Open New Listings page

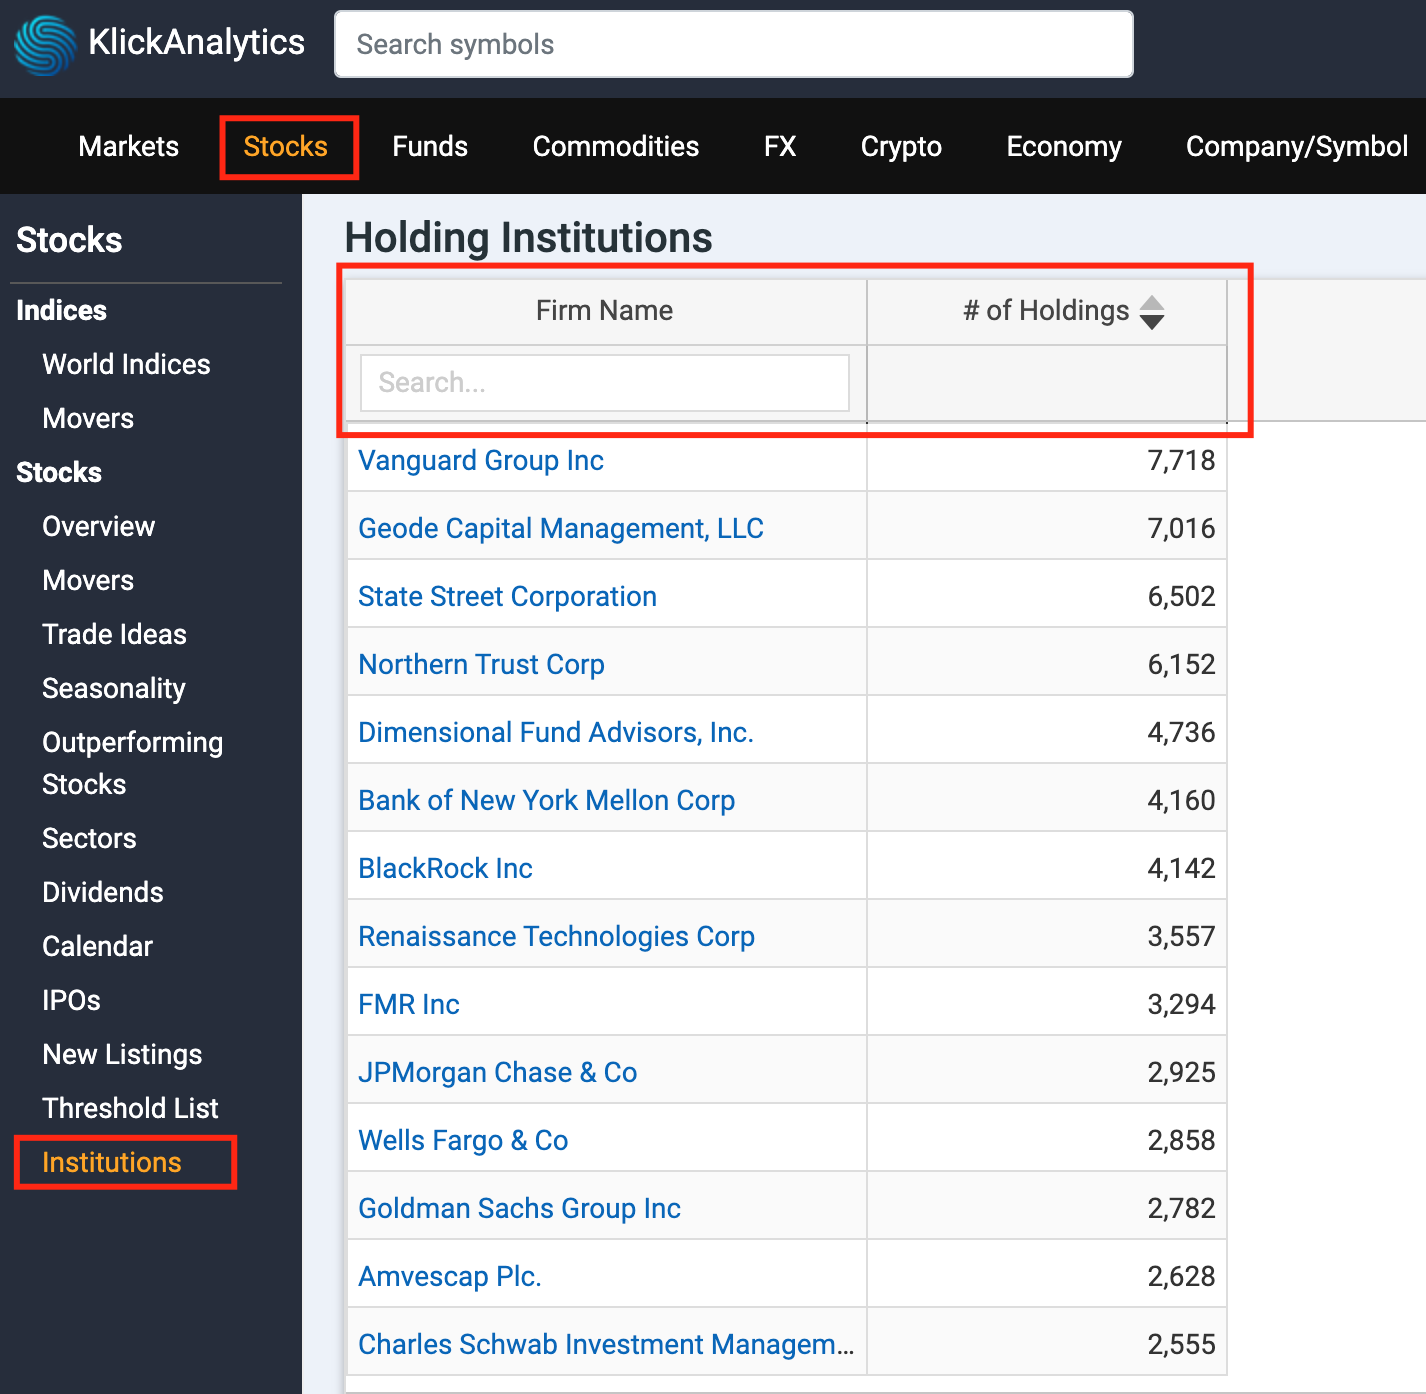tap(122, 1054)
